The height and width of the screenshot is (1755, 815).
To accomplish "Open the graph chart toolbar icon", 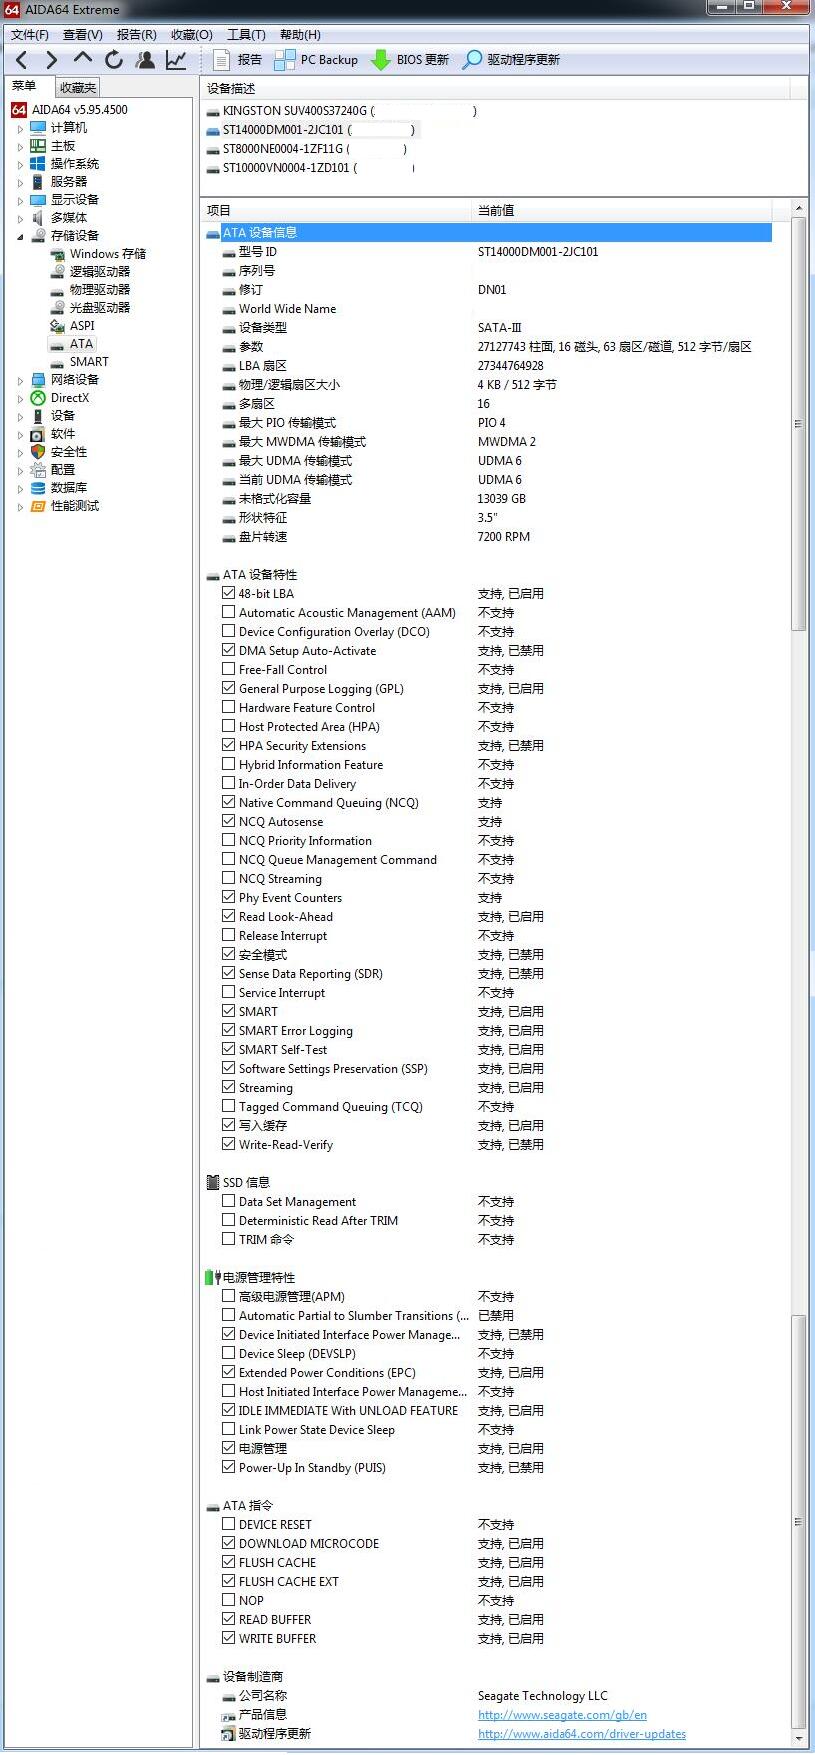I will click(x=176, y=60).
